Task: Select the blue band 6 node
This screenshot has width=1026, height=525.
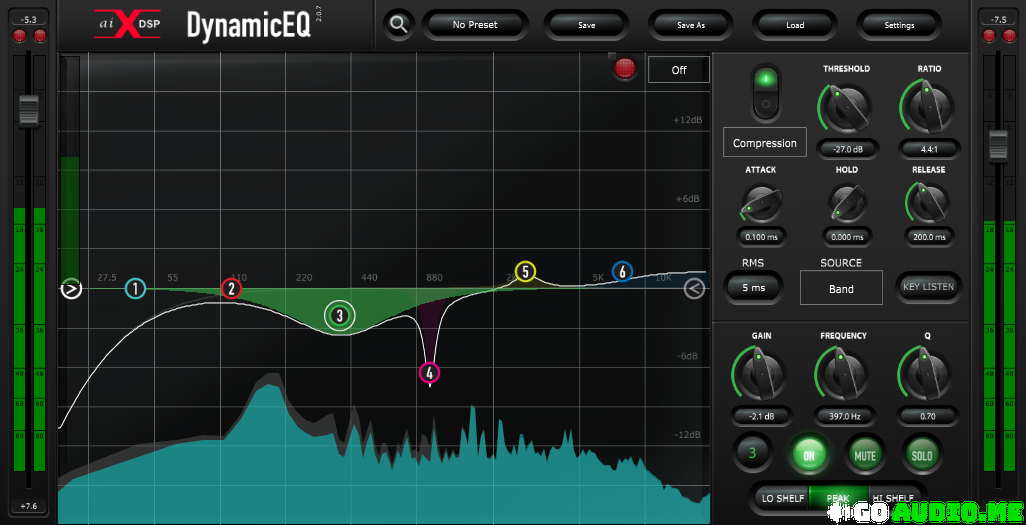Action: 622,271
